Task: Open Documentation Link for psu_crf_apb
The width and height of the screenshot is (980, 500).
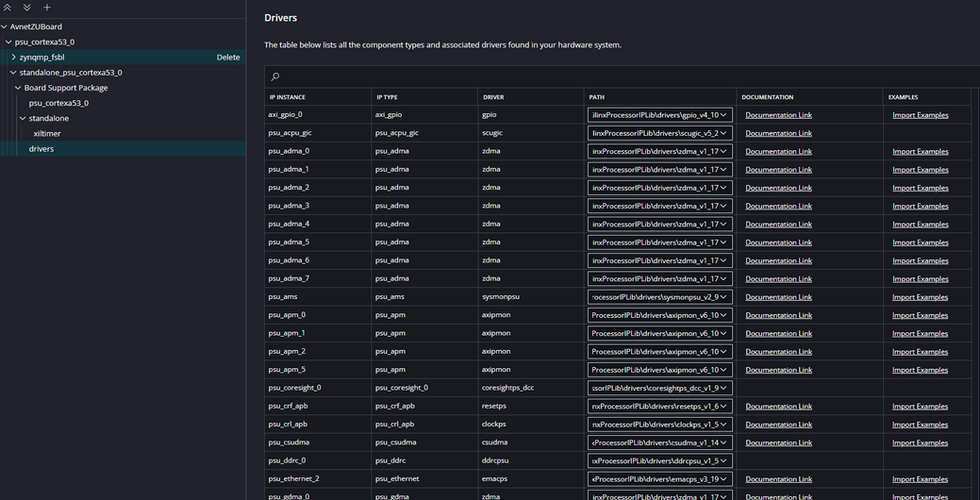Action: click(778, 406)
